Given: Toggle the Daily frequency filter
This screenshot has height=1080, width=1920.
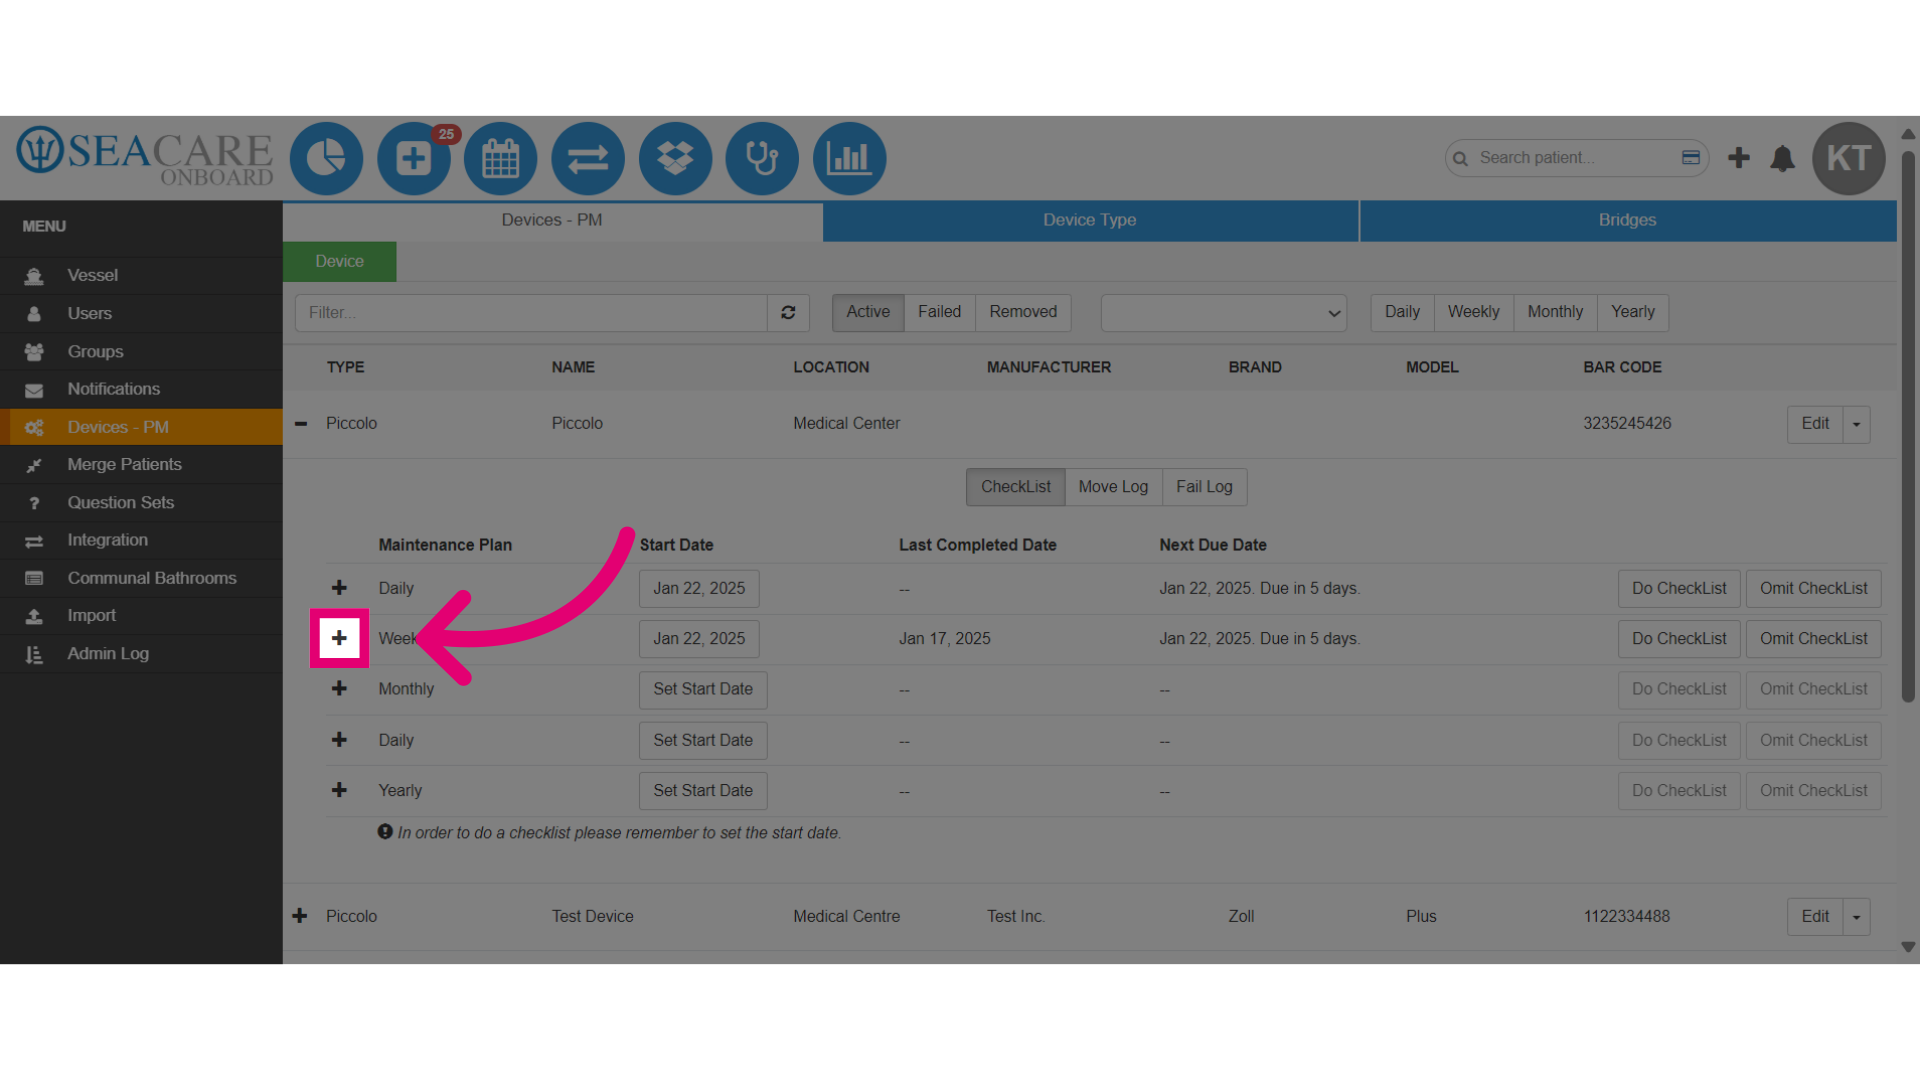Looking at the screenshot, I should pyautogui.click(x=1402, y=312).
